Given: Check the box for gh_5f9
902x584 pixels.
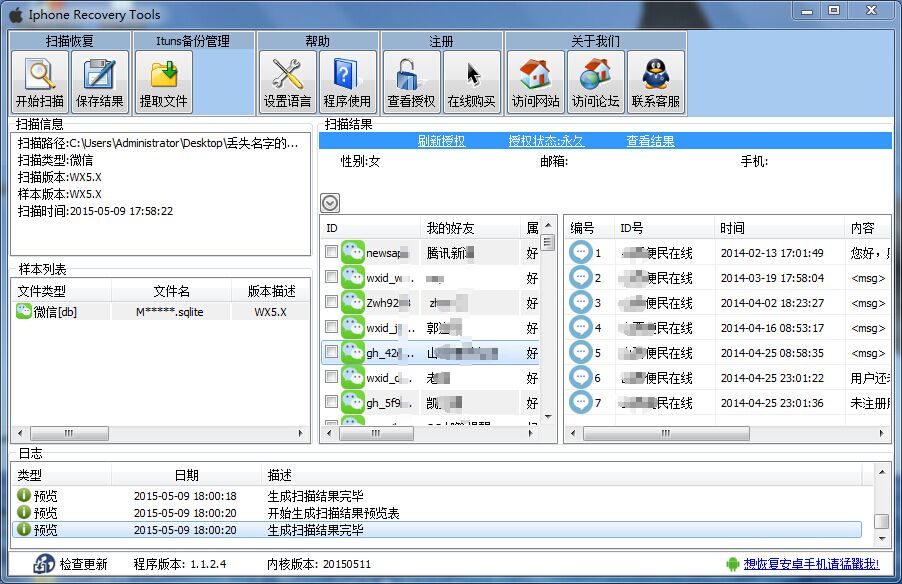Looking at the screenshot, I should (x=331, y=402).
